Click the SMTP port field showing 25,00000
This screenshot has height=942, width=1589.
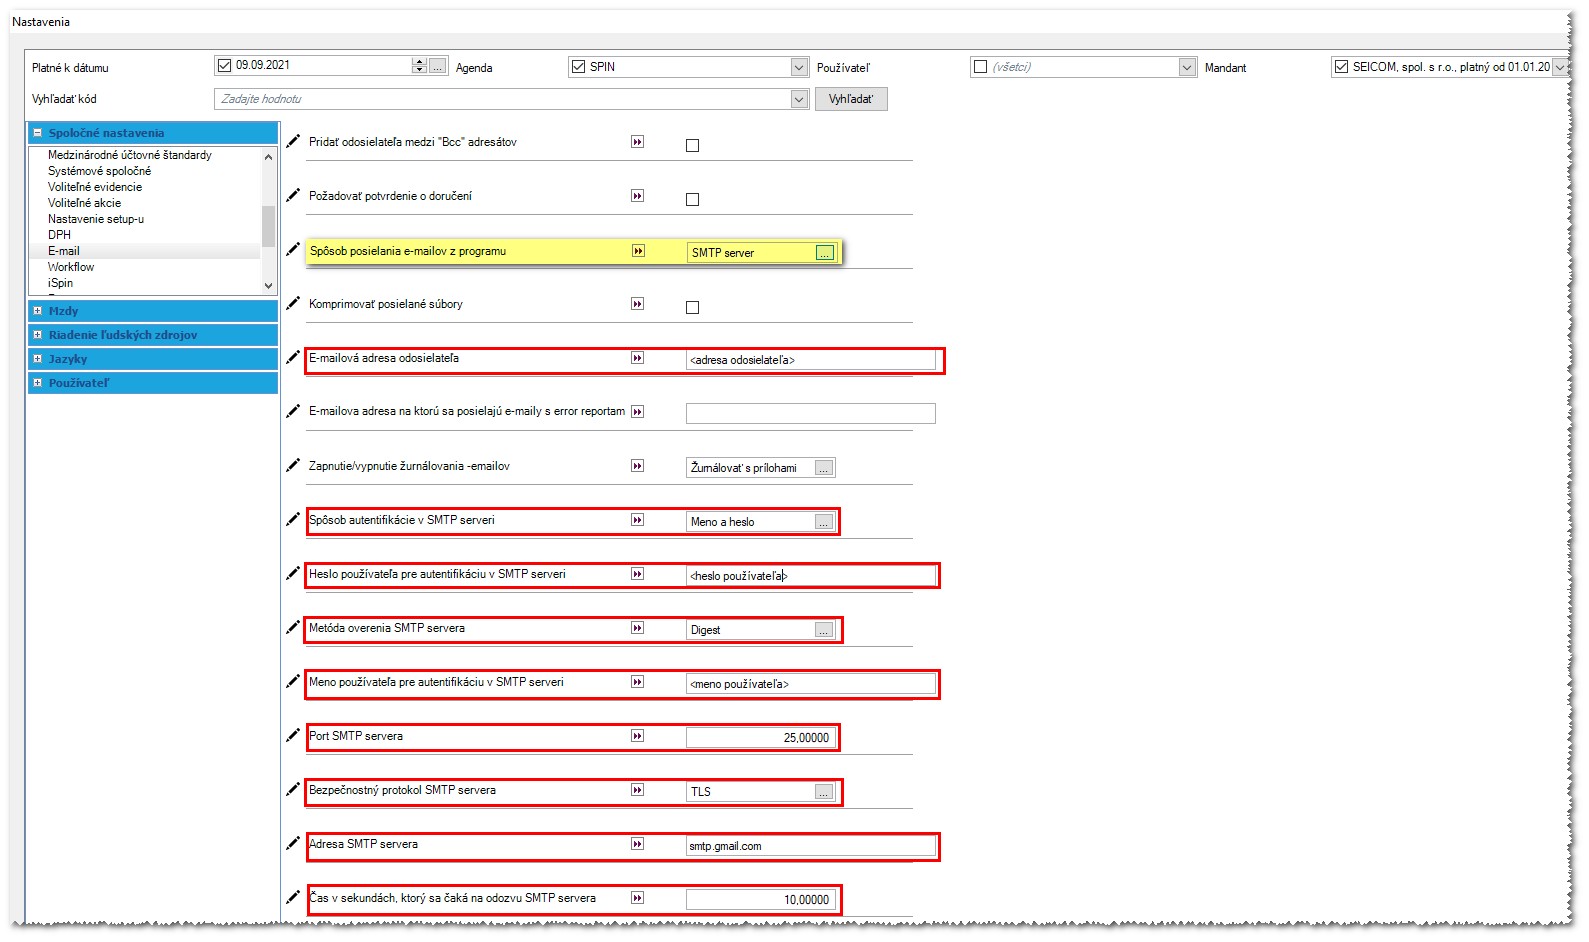point(760,738)
